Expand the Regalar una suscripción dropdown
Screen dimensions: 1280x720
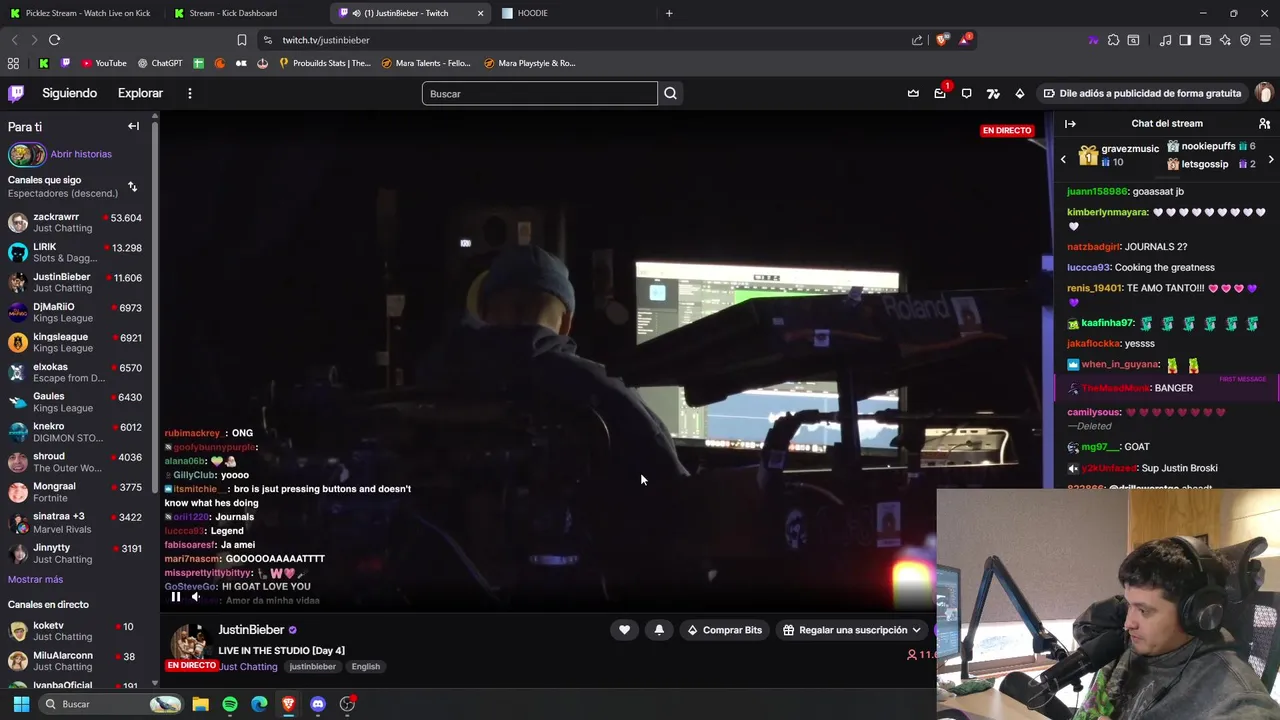pyautogui.click(x=852, y=630)
